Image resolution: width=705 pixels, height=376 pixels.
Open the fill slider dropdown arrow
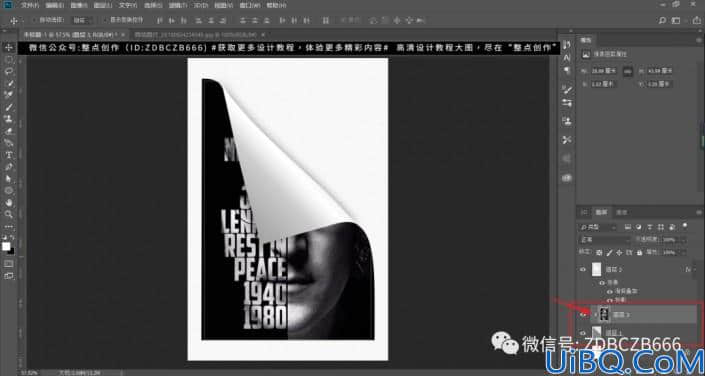click(683, 253)
